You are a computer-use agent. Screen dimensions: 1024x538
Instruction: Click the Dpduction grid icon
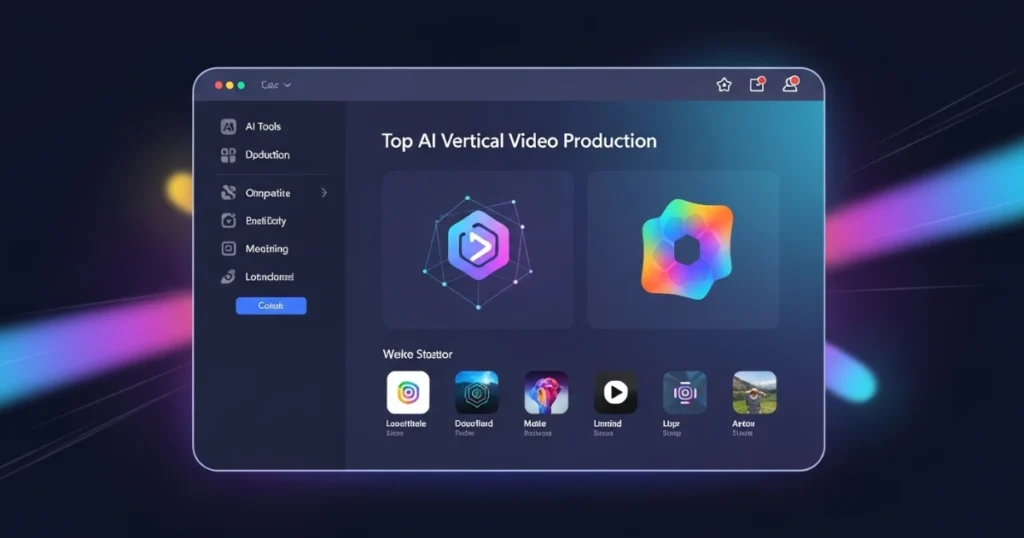(x=228, y=155)
